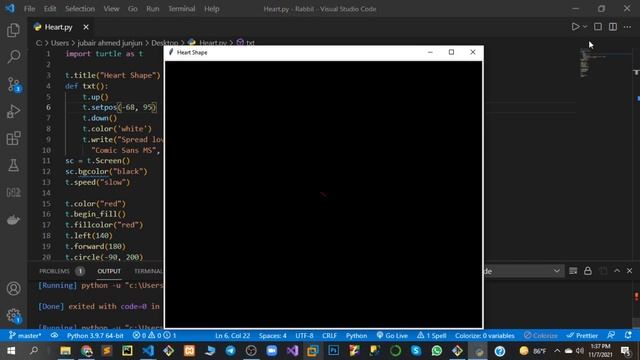Clear the output panel
The height and width of the screenshot is (360, 640).
coord(573,271)
